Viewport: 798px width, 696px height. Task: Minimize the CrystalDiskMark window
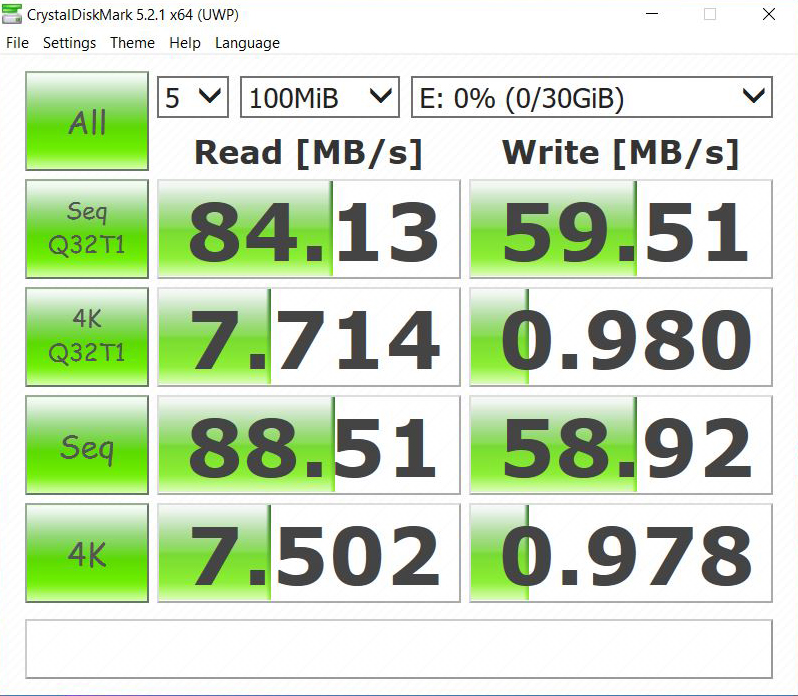tap(651, 15)
